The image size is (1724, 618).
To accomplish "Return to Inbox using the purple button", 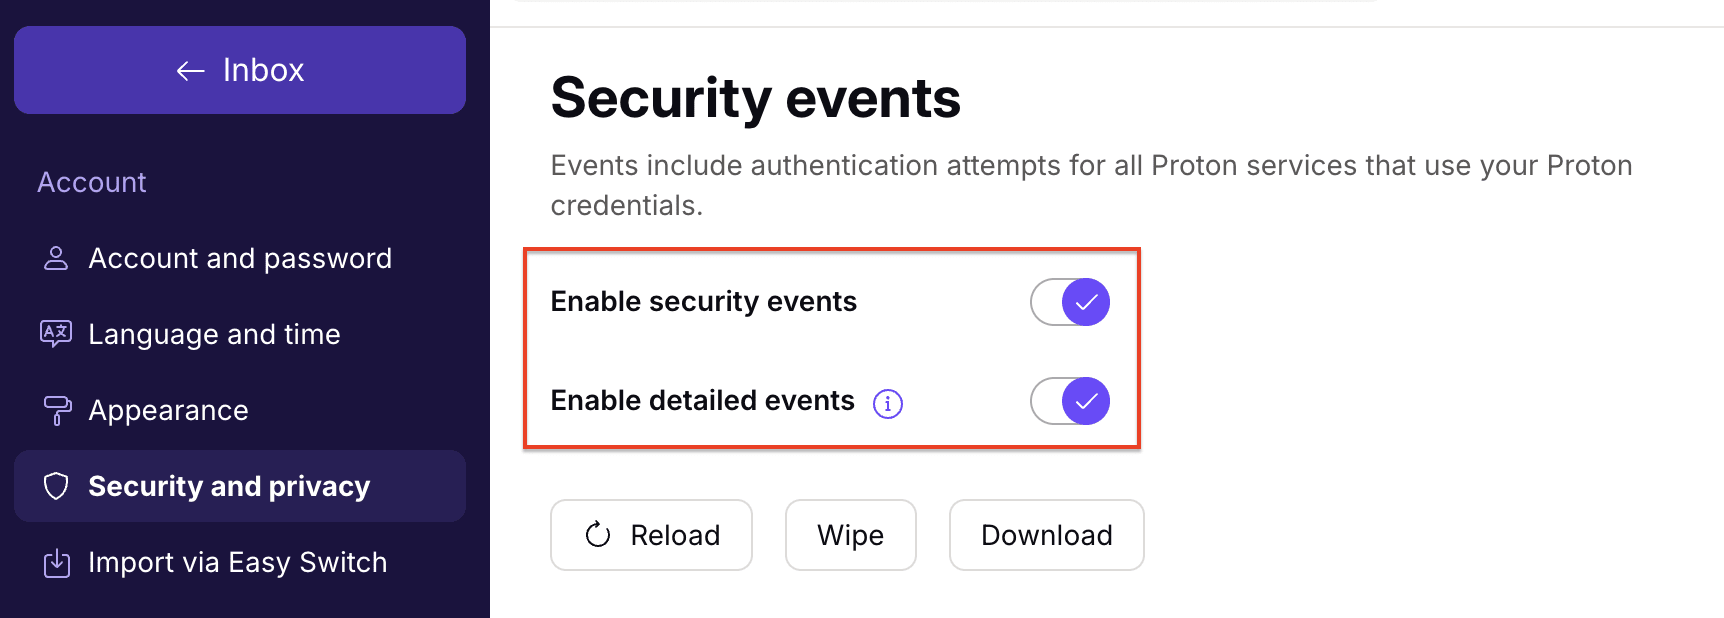I will pos(240,70).
